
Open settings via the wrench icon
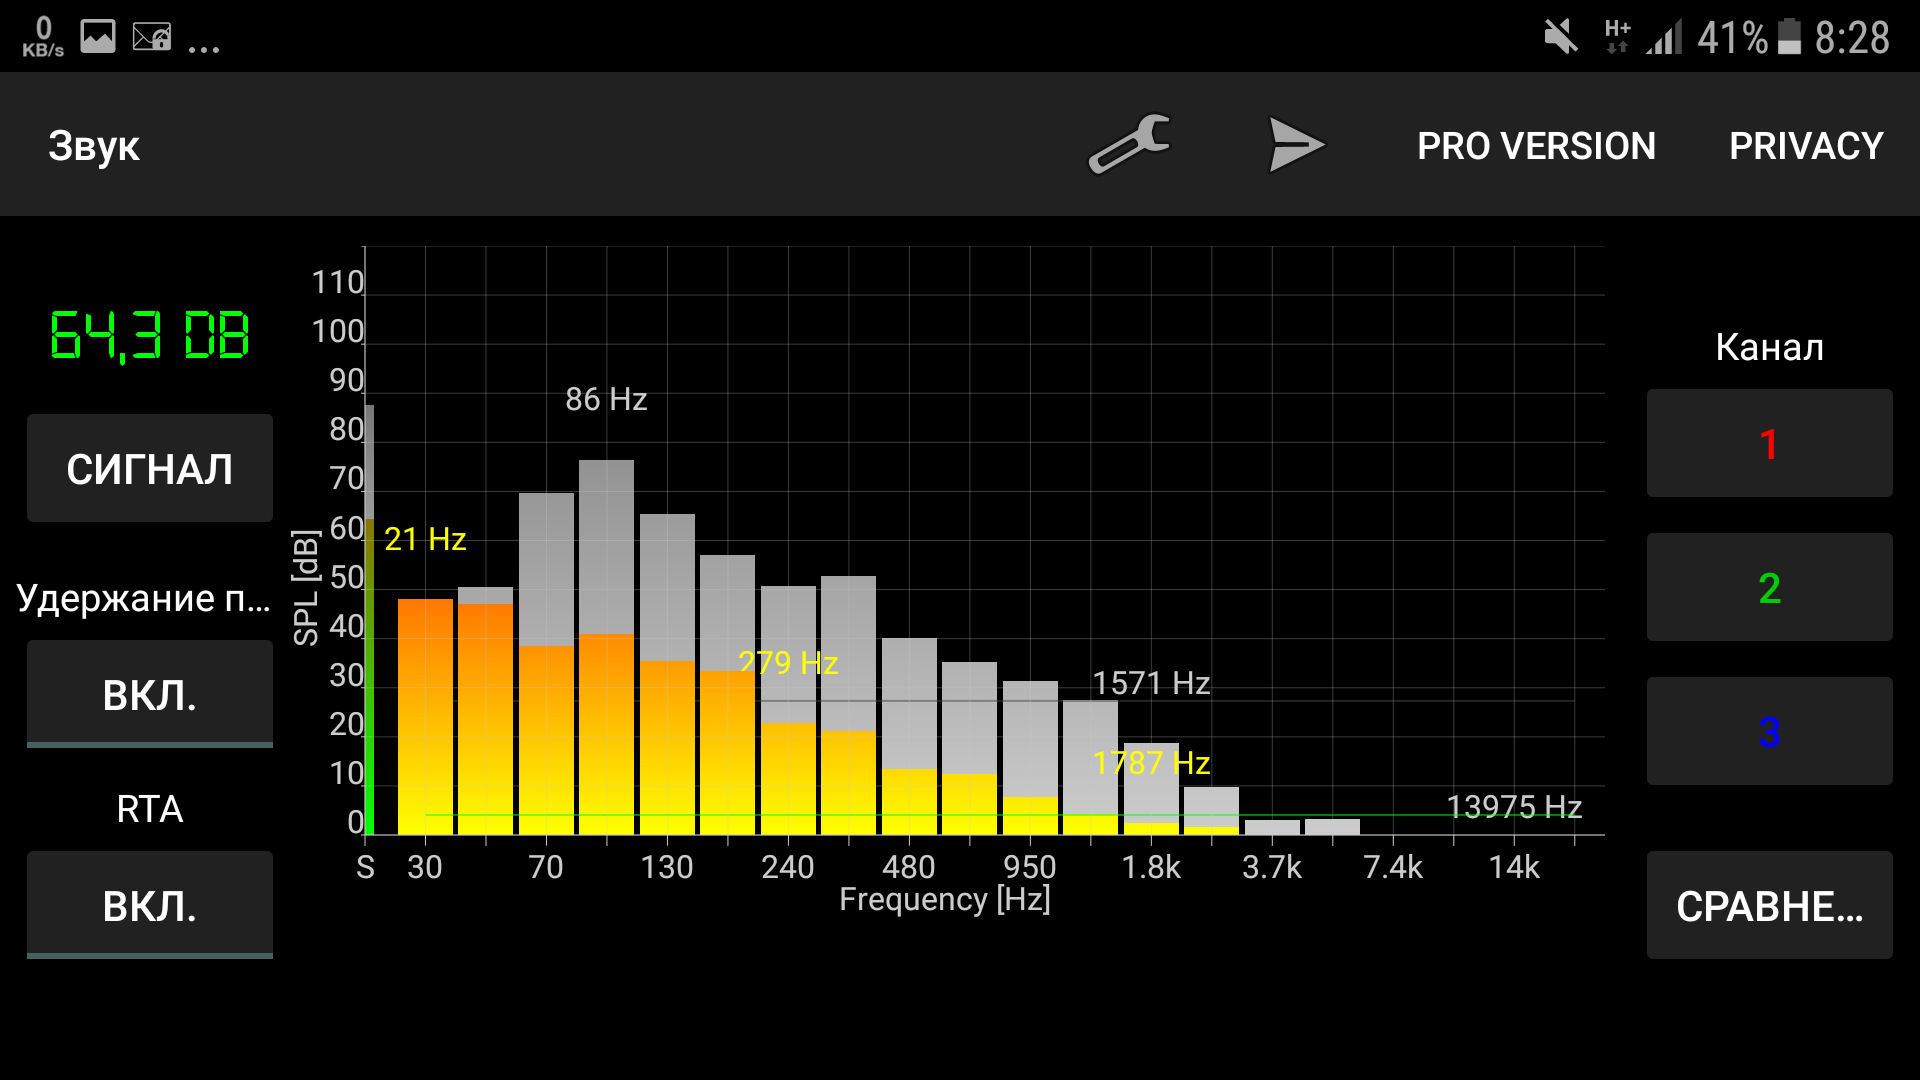coord(1130,145)
